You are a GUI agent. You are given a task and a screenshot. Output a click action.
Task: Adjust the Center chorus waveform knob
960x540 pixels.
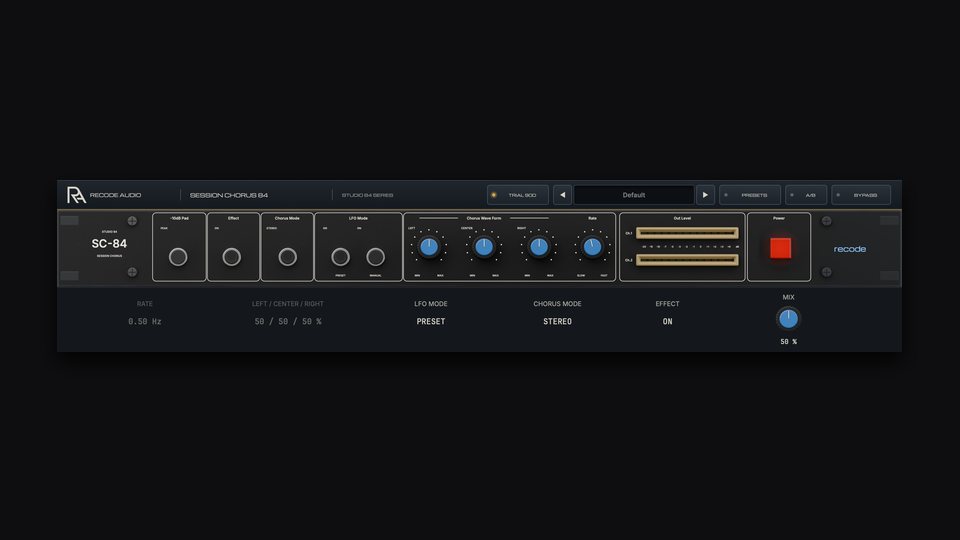pos(484,247)
